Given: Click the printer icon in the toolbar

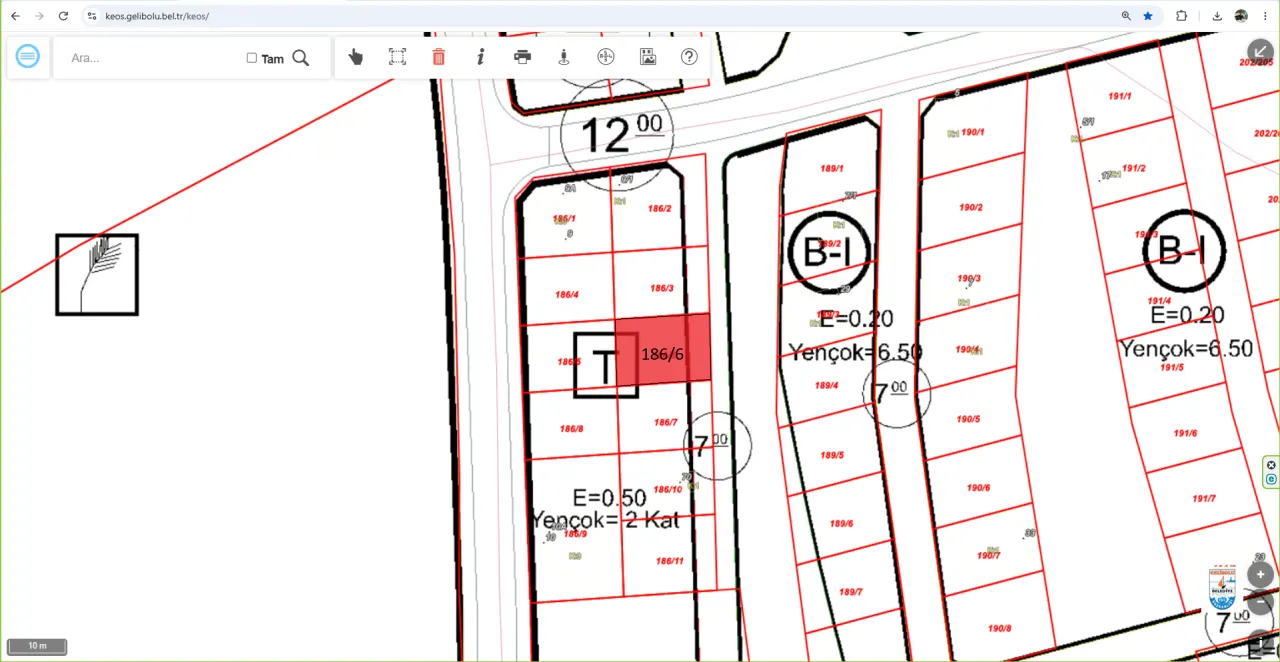Looking at the screenshot, I should (x=522, y=57).
